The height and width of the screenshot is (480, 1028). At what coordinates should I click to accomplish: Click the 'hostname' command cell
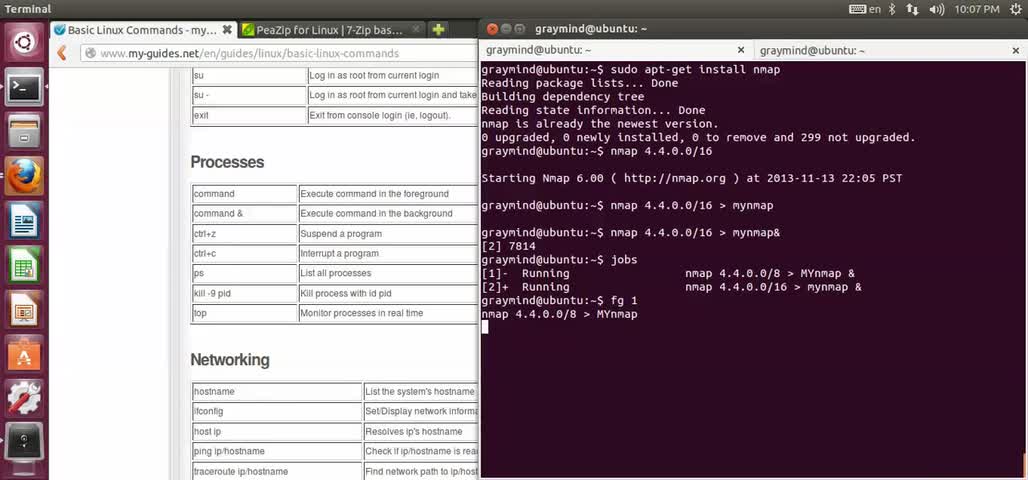tap(277, 391)
